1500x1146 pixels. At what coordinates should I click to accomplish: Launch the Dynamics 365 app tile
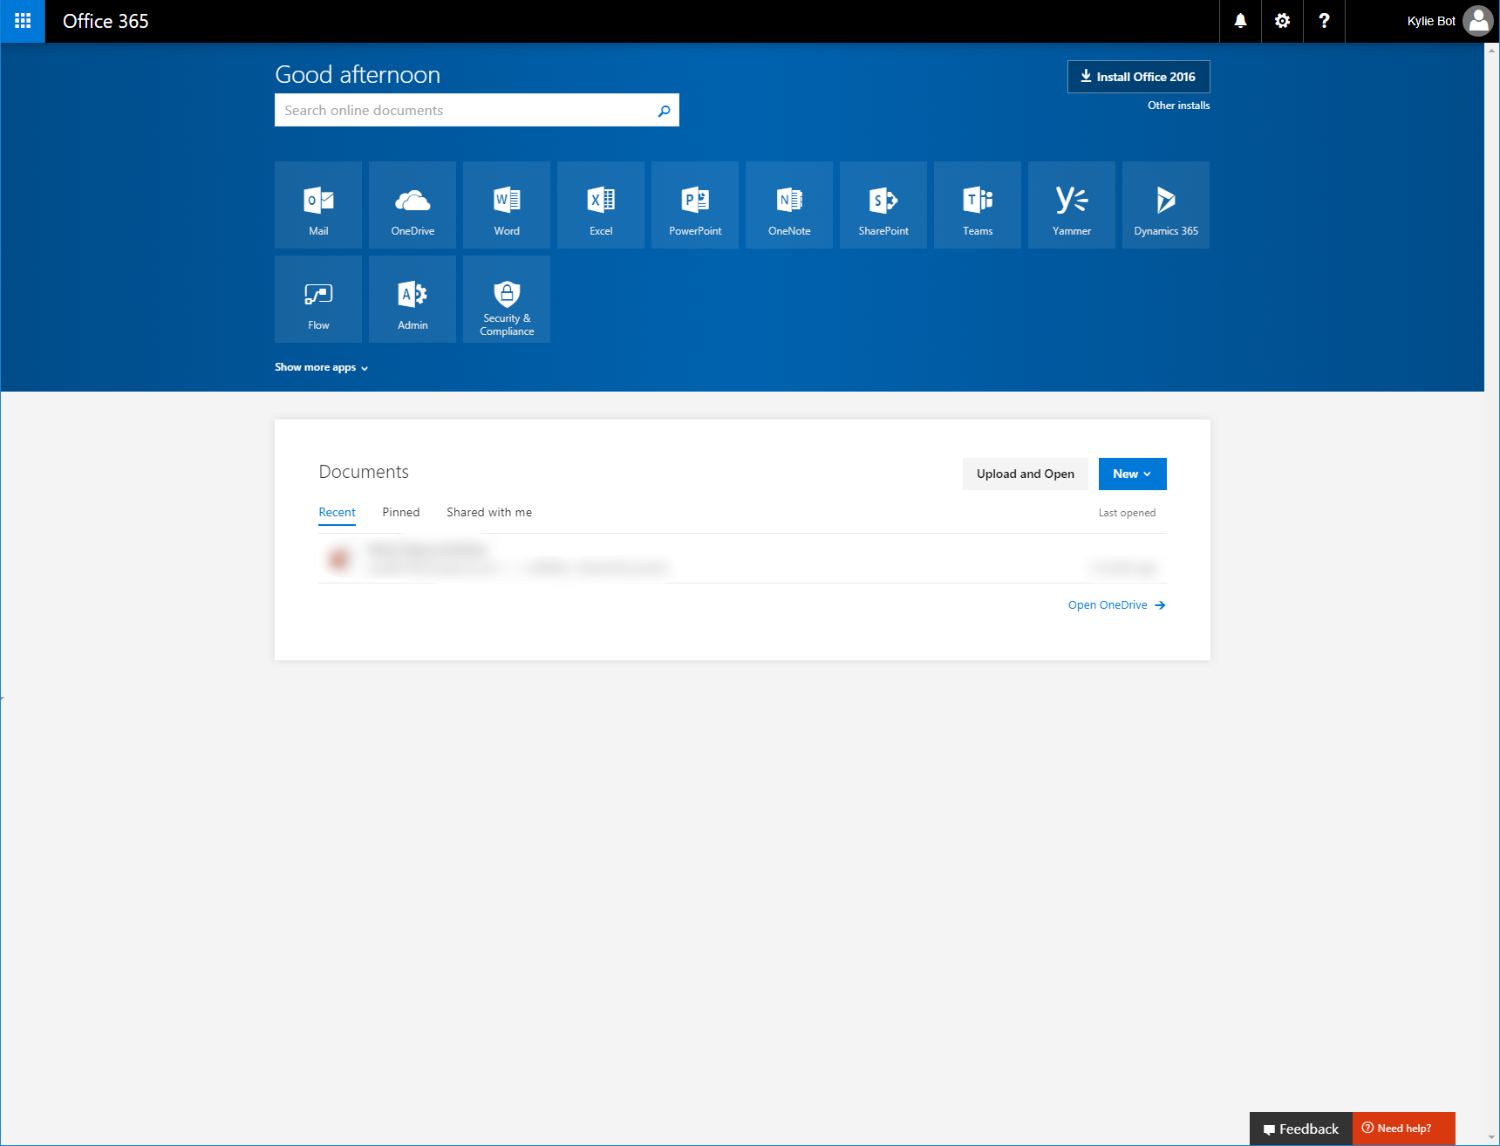pyautogui.click(x=1166, y=205)
